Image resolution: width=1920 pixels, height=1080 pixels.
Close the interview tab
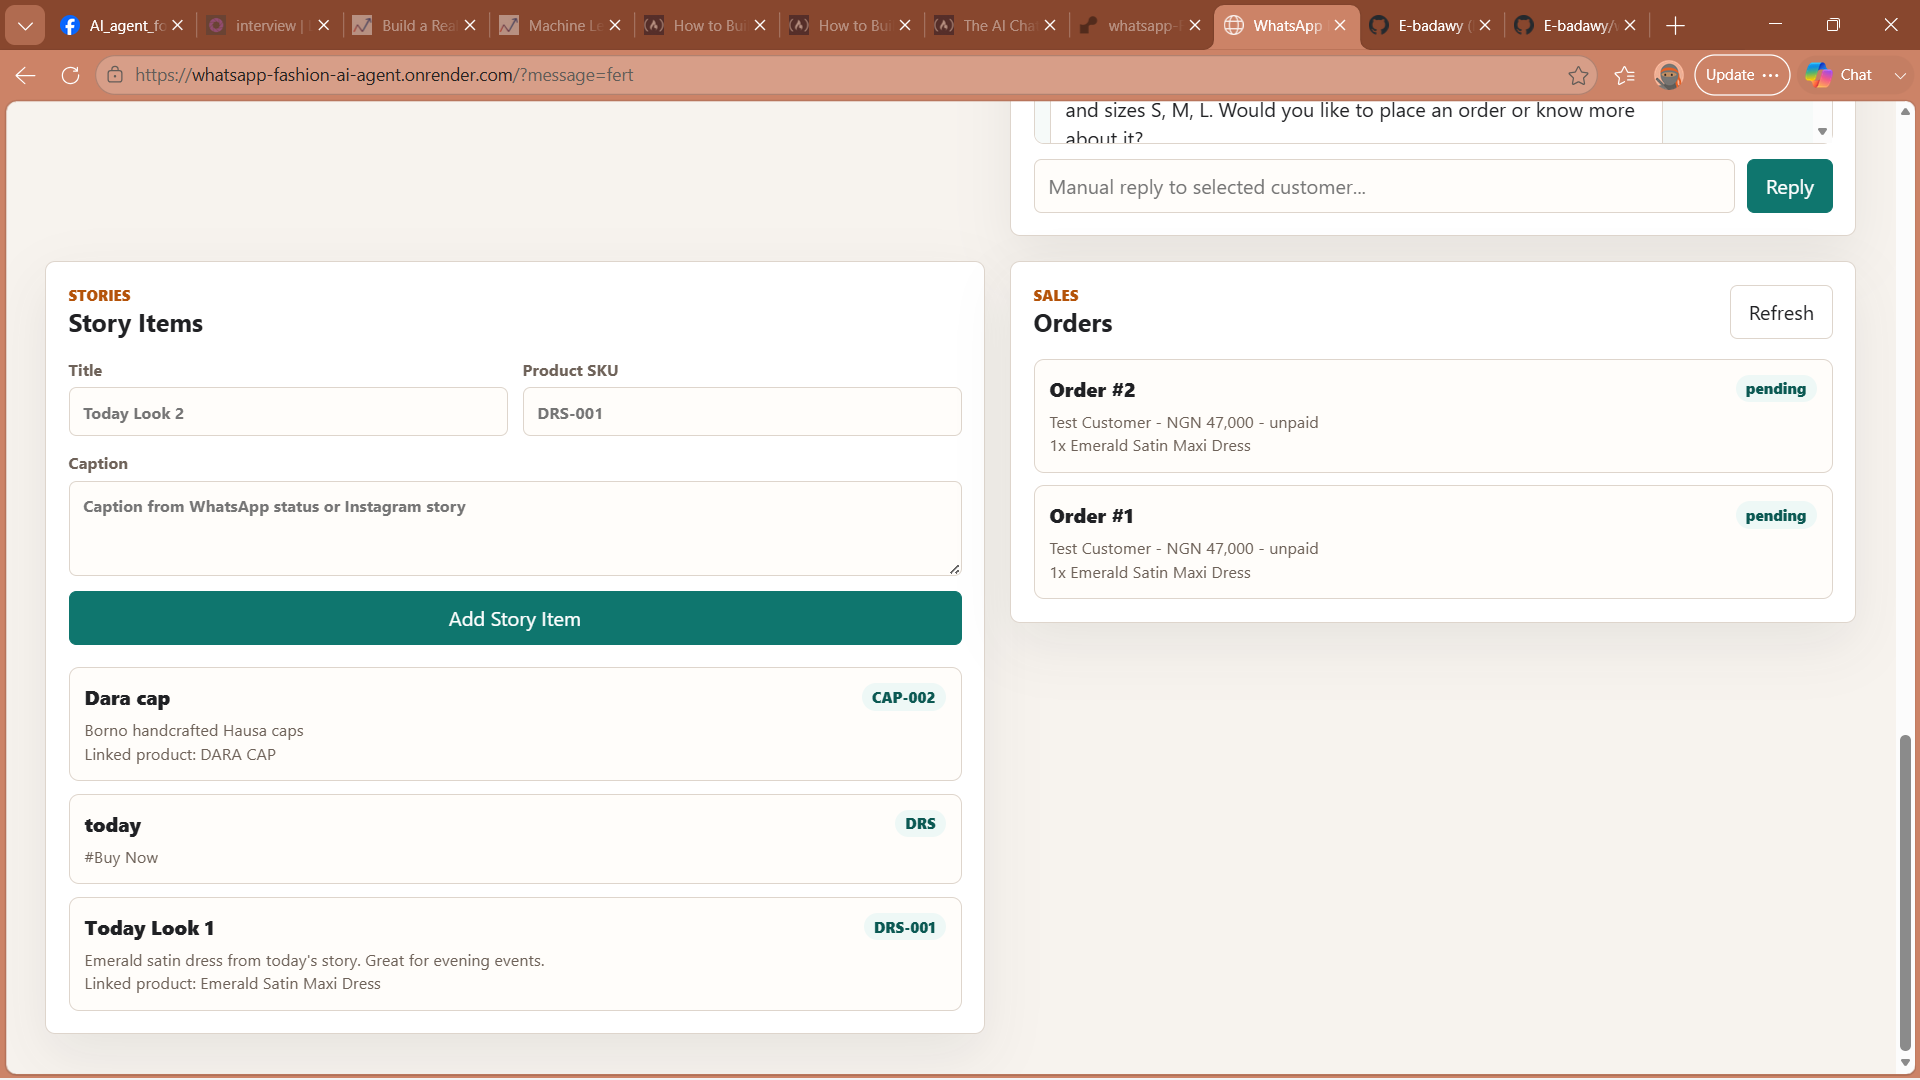323,25
